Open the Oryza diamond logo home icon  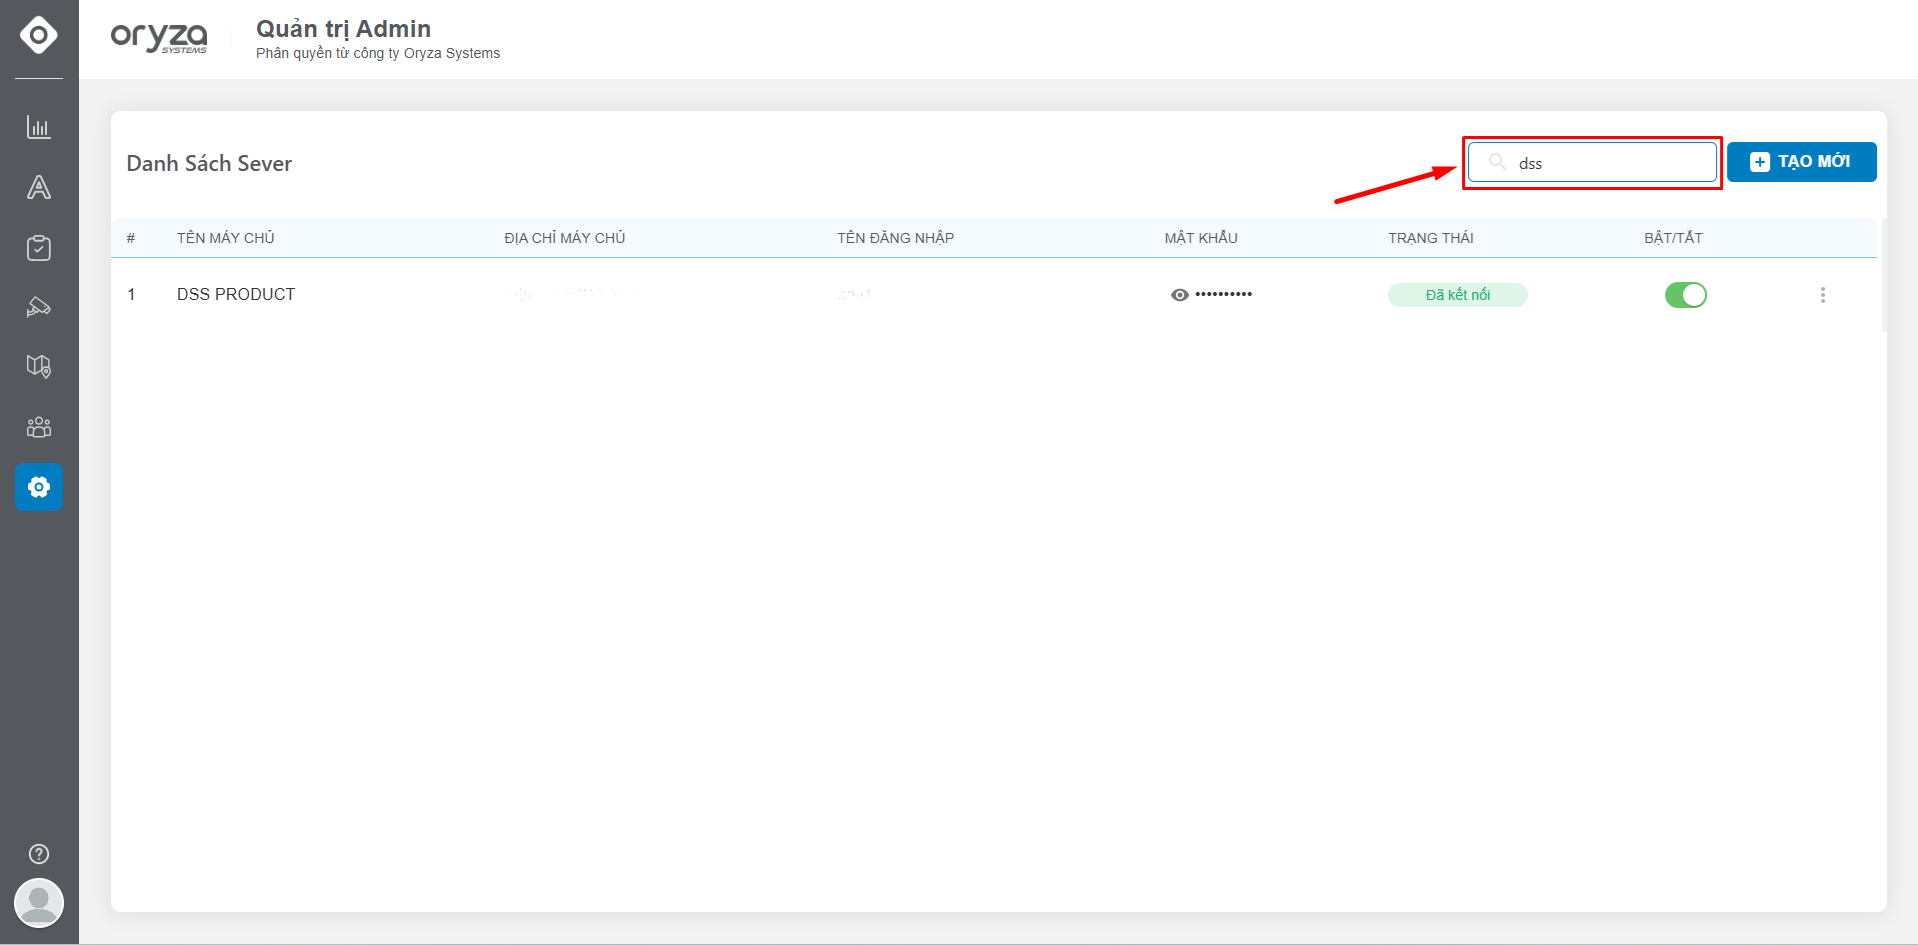[x=38, y=35]
